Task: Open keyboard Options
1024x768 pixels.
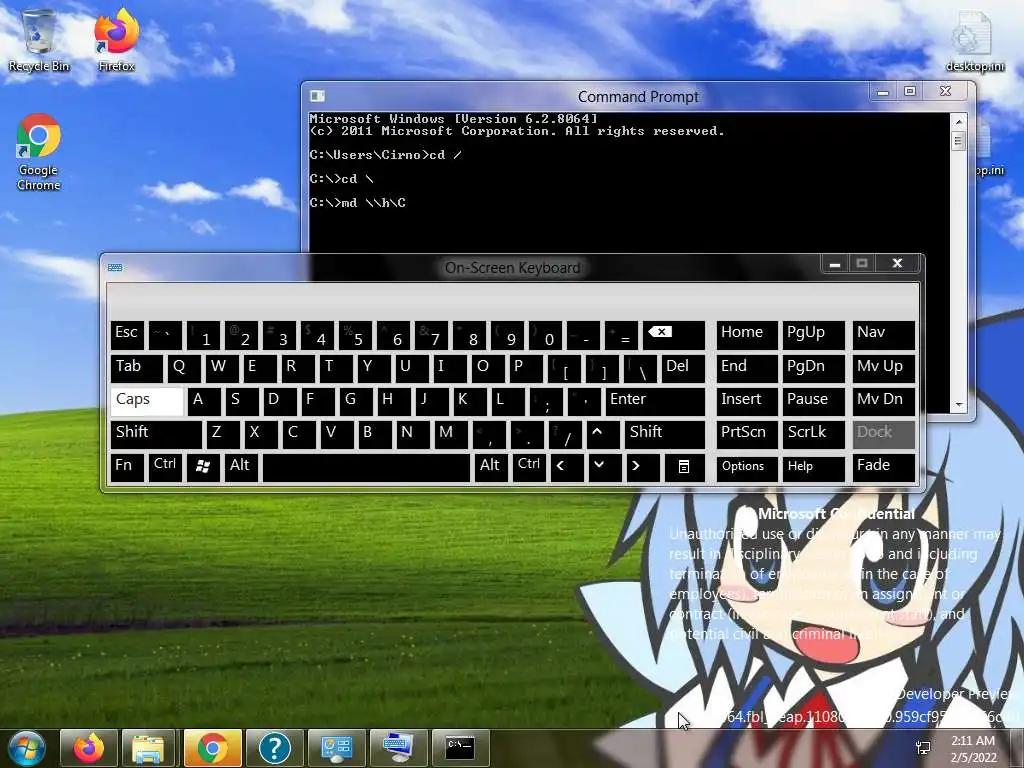Action: [747, 468]
